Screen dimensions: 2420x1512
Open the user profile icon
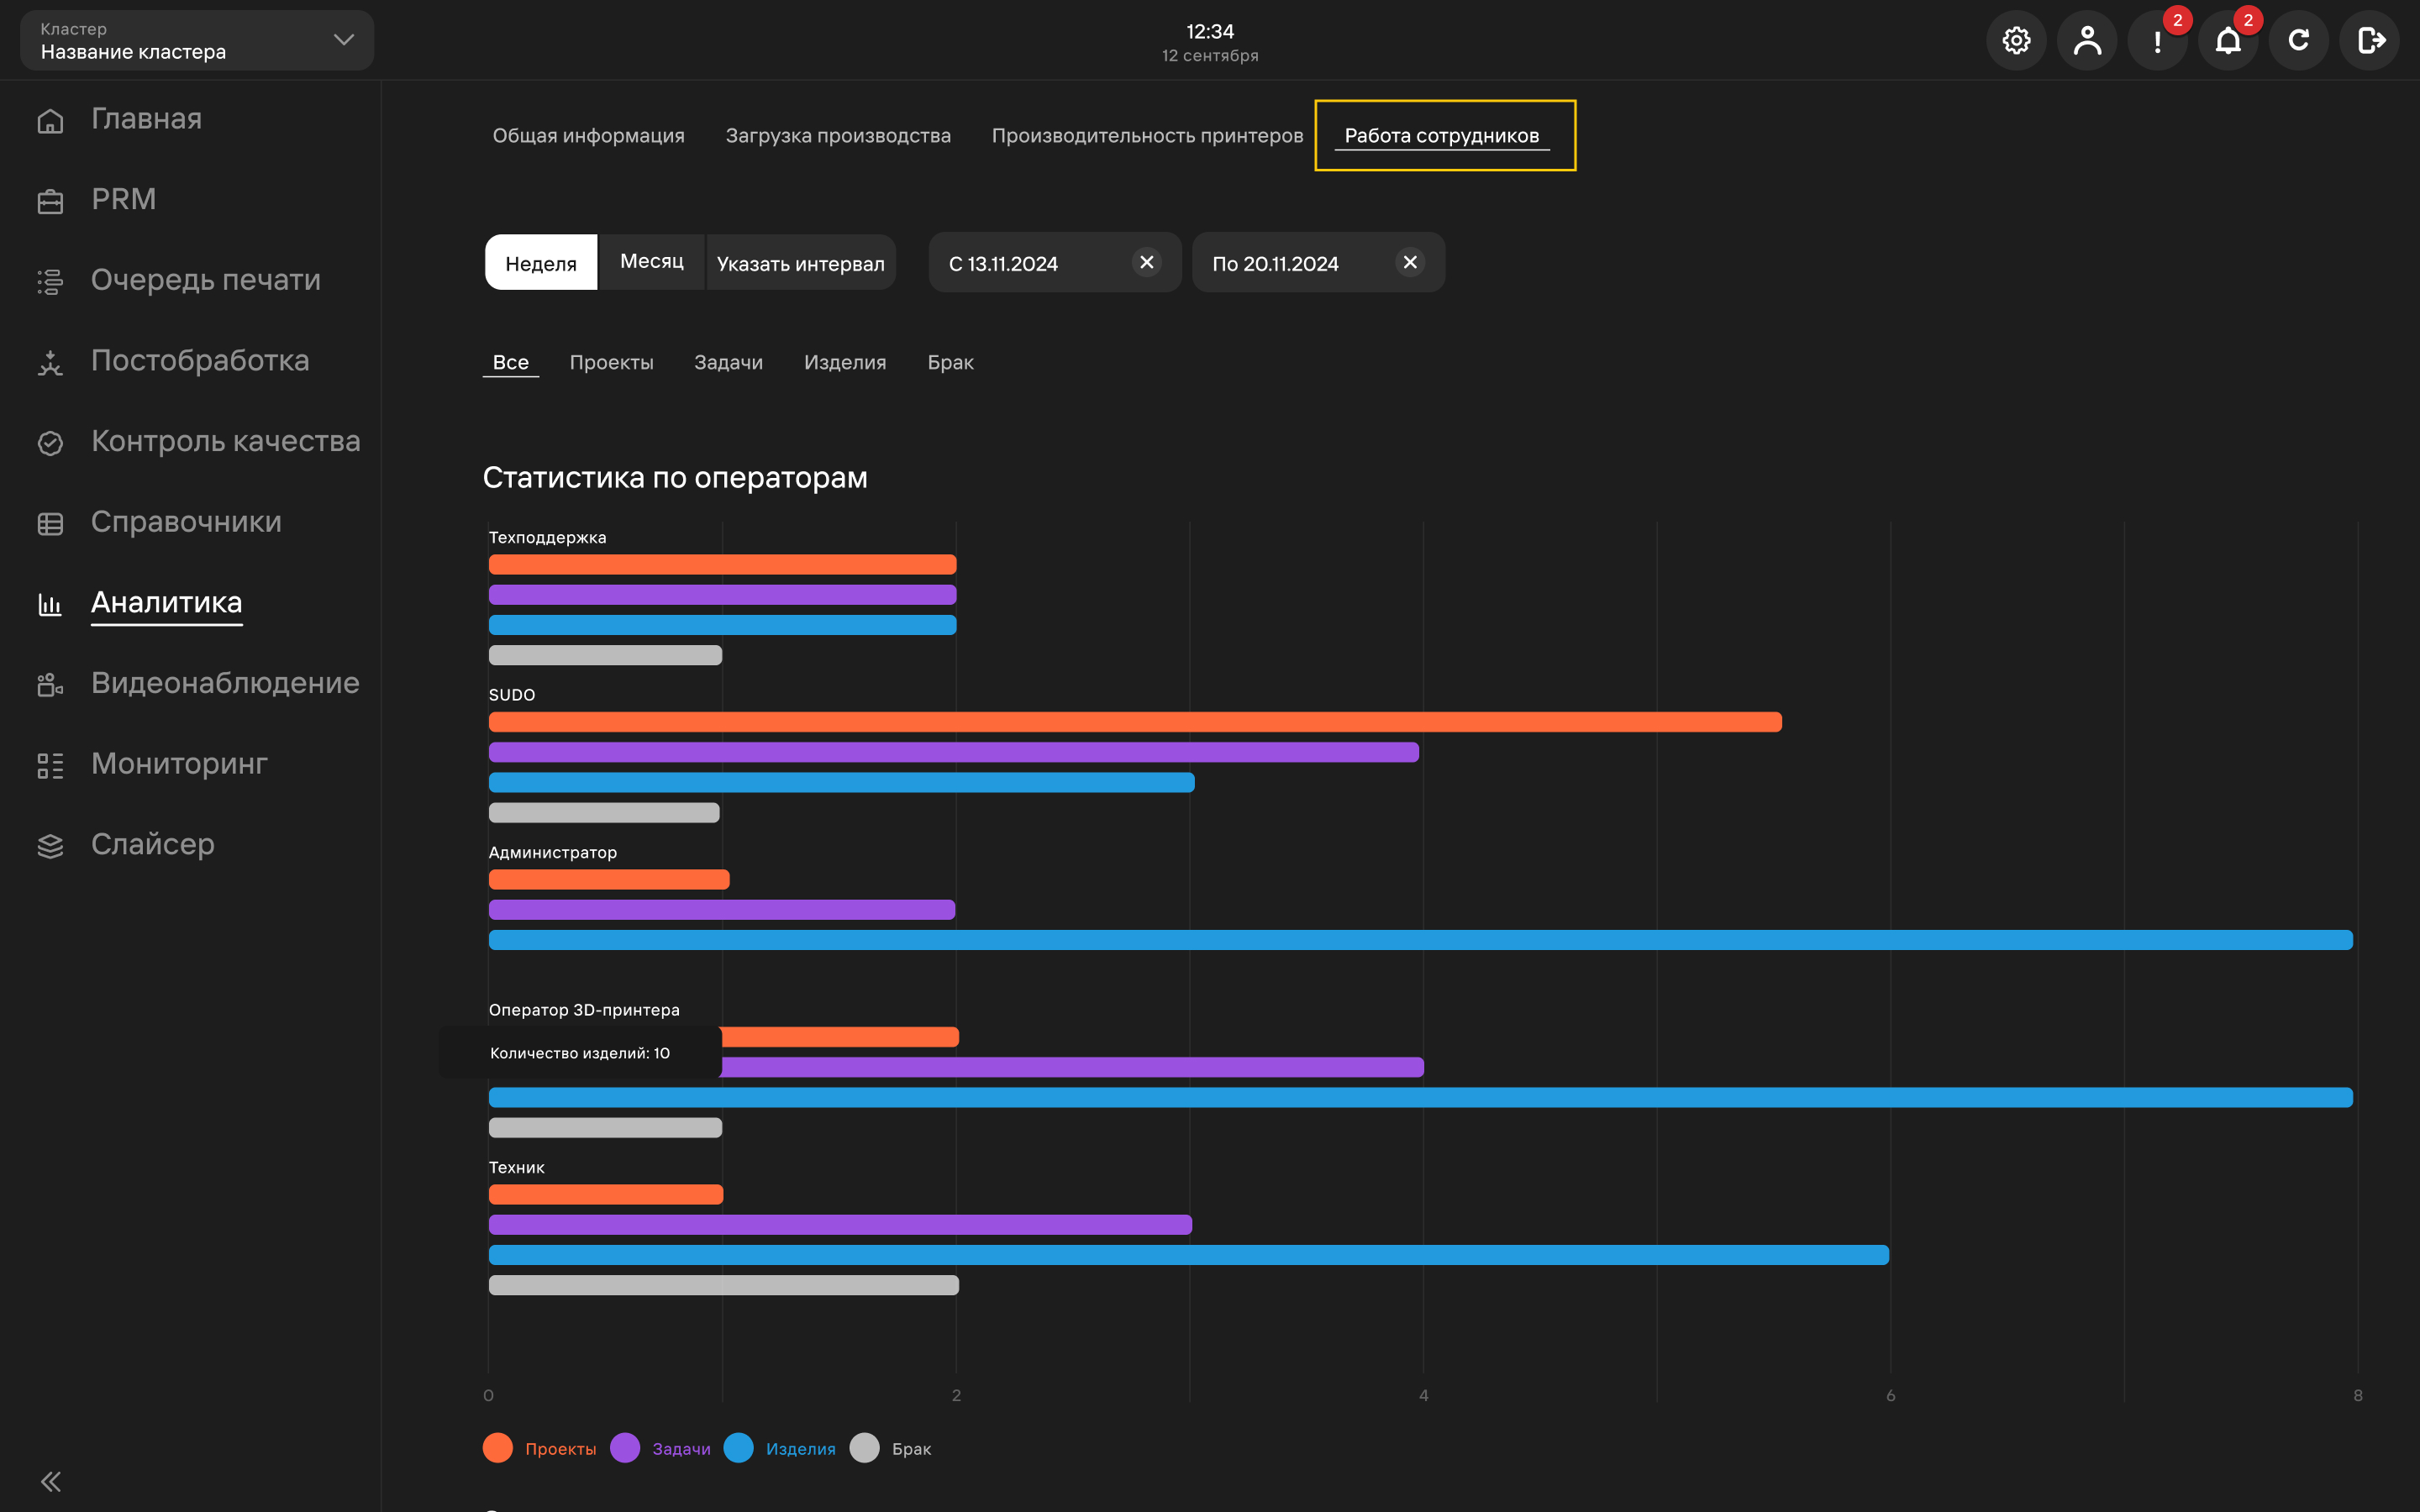coord(2087,40)
